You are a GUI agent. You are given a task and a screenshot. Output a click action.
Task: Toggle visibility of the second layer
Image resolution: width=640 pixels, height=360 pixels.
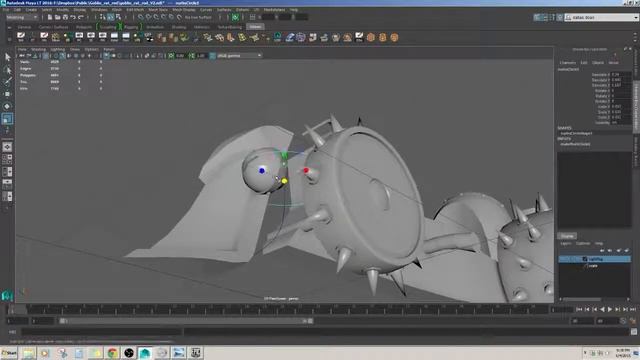563,265
